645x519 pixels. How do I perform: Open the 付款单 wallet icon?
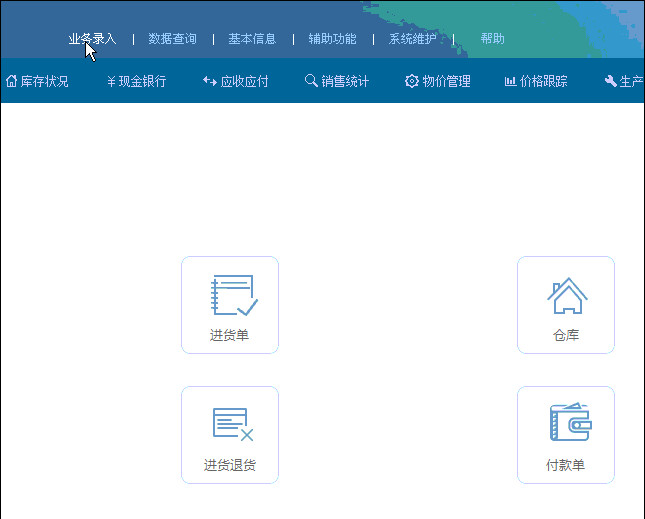pos(570,423)
